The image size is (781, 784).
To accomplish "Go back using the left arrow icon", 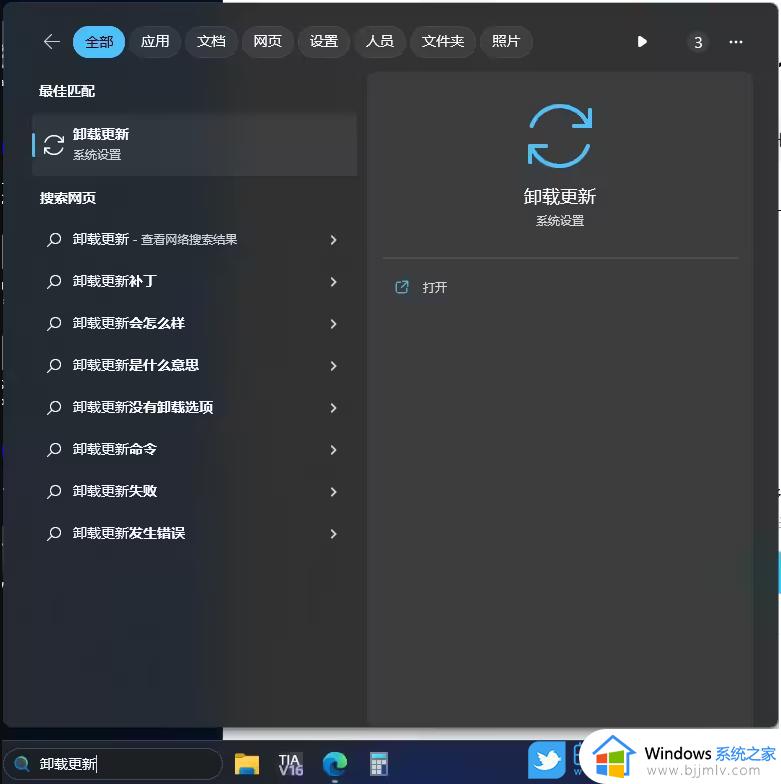I will pos(52,42).
